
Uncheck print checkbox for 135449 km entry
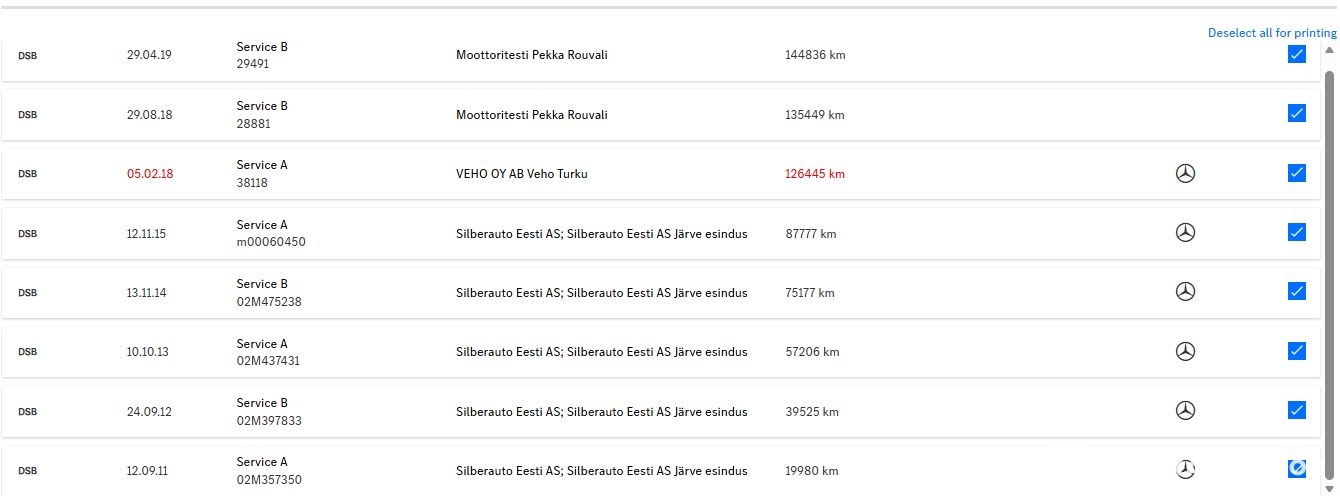click(x=1297, y=113)
